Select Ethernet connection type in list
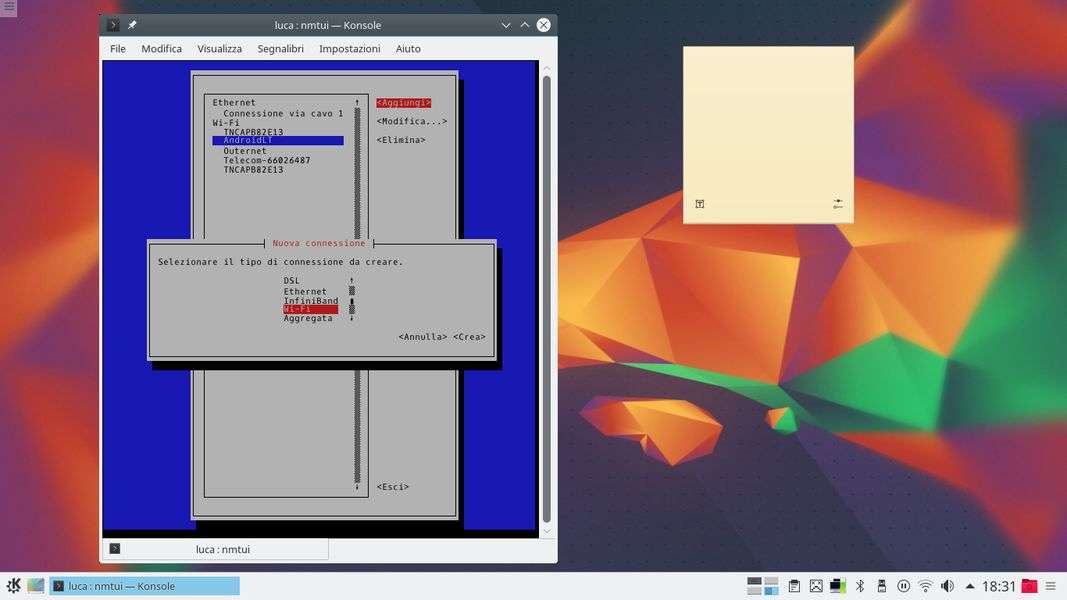 pyautogui.click(x=305, y=291)
